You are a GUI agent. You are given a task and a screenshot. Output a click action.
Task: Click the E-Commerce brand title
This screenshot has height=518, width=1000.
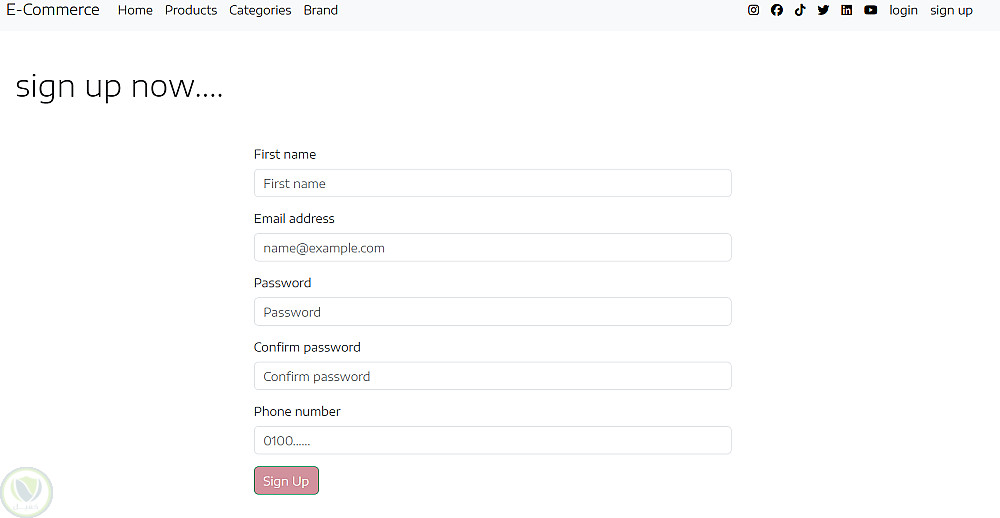[x=53, y=10]
